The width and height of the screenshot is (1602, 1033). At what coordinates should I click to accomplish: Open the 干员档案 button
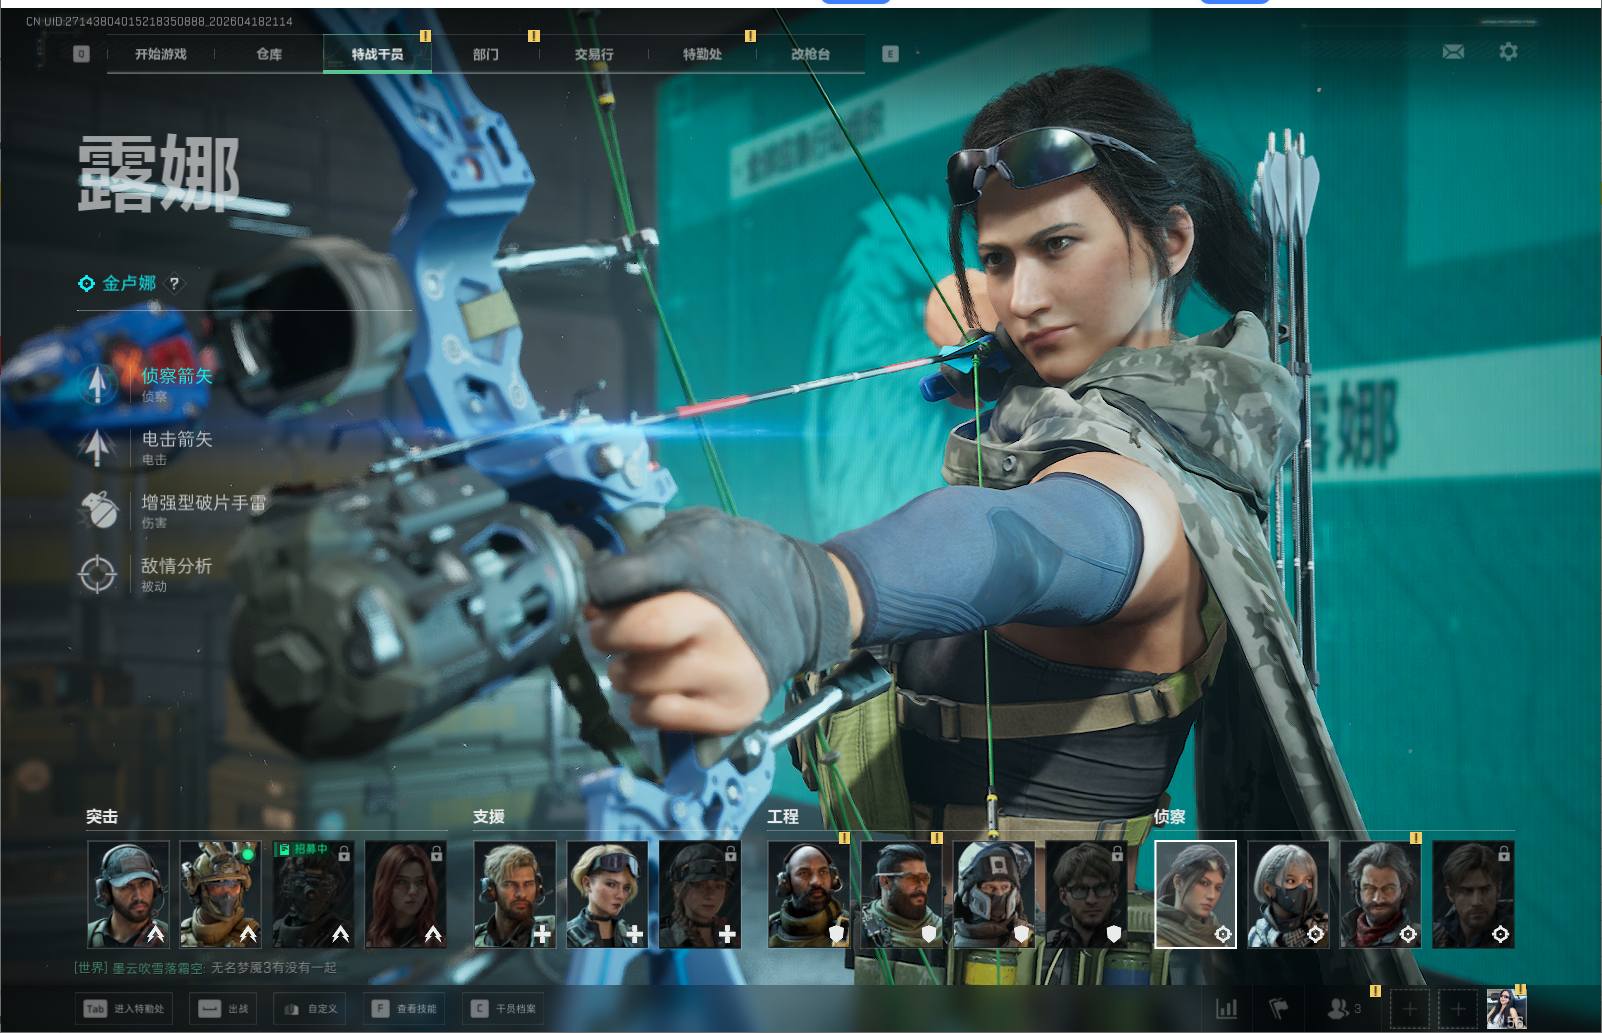click(x=504, y=1008)
